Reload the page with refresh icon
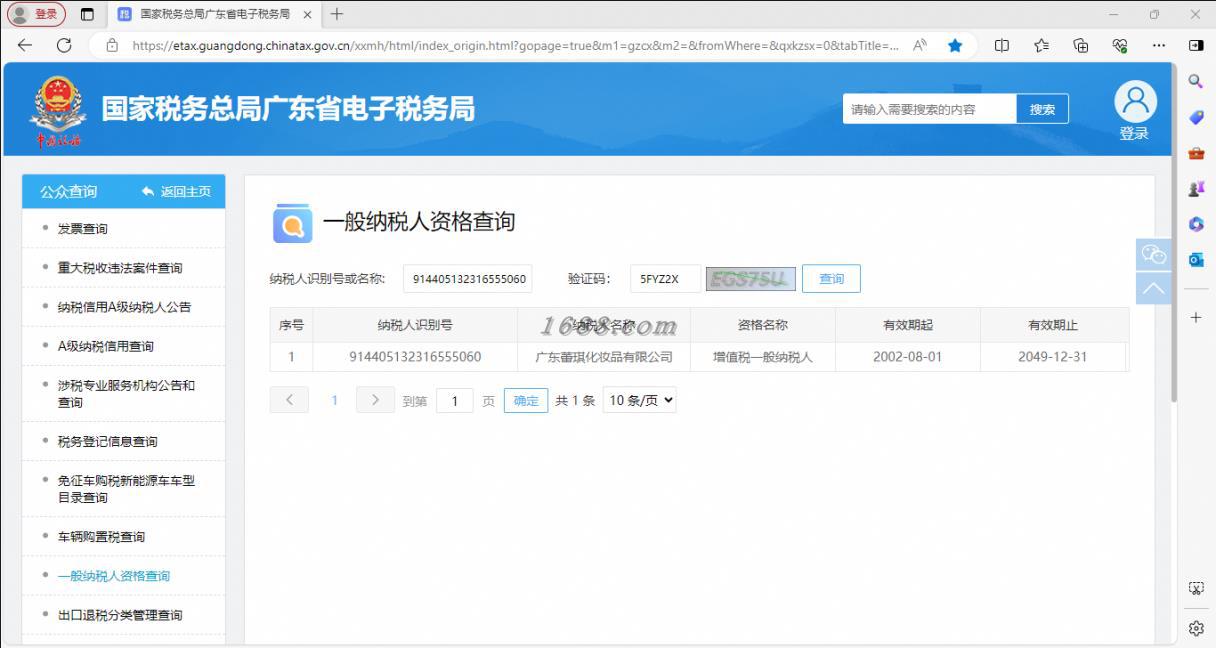 pyautogui.click(x=64, y=45)
